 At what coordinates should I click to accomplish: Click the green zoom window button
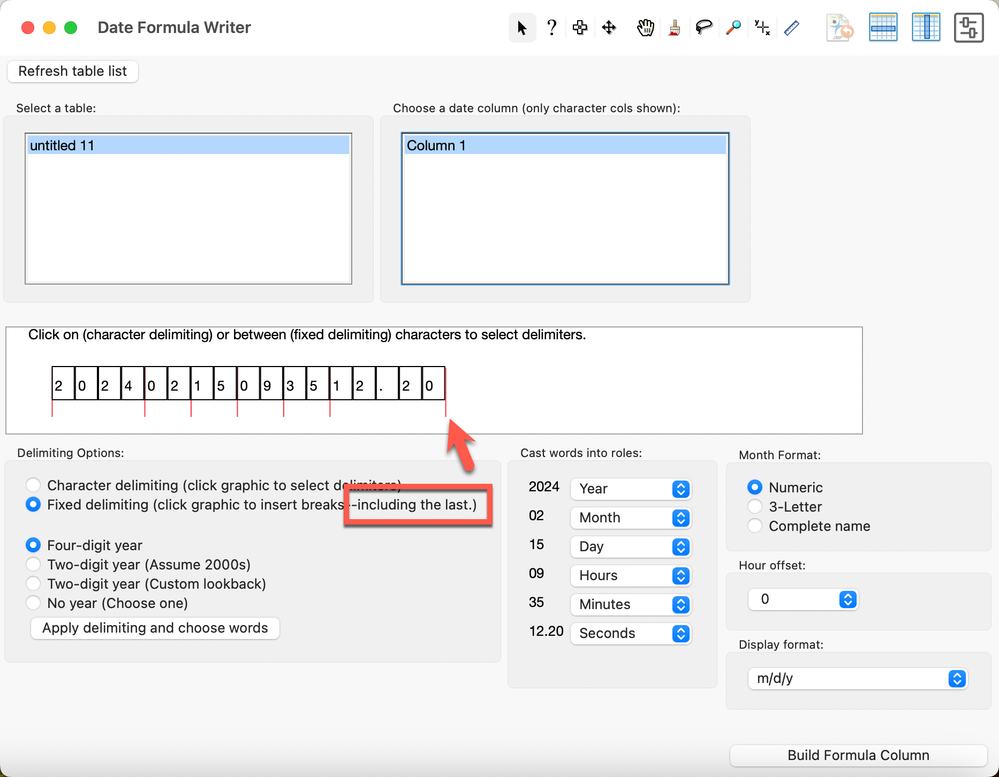pyautogui.click(x=71, y=27)
